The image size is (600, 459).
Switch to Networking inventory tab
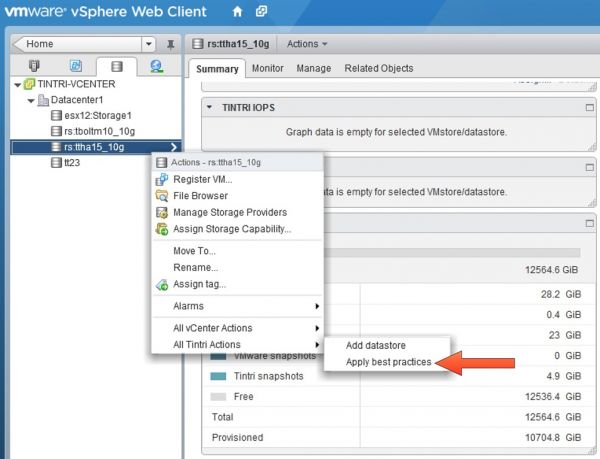[156, 66]
